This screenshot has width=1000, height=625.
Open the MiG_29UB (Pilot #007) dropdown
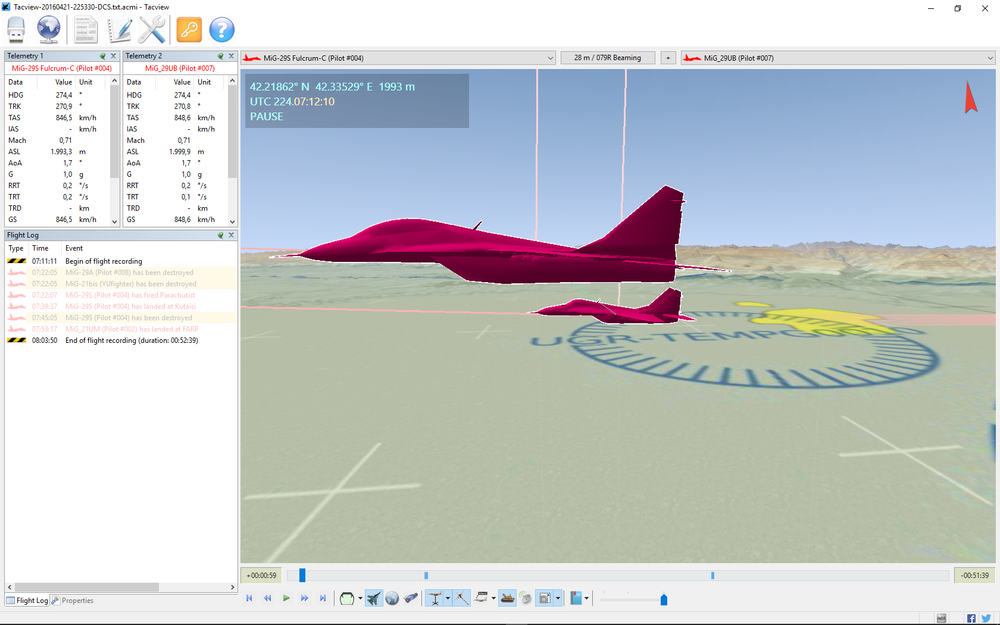pyautogui.click(x=989, y=57)
